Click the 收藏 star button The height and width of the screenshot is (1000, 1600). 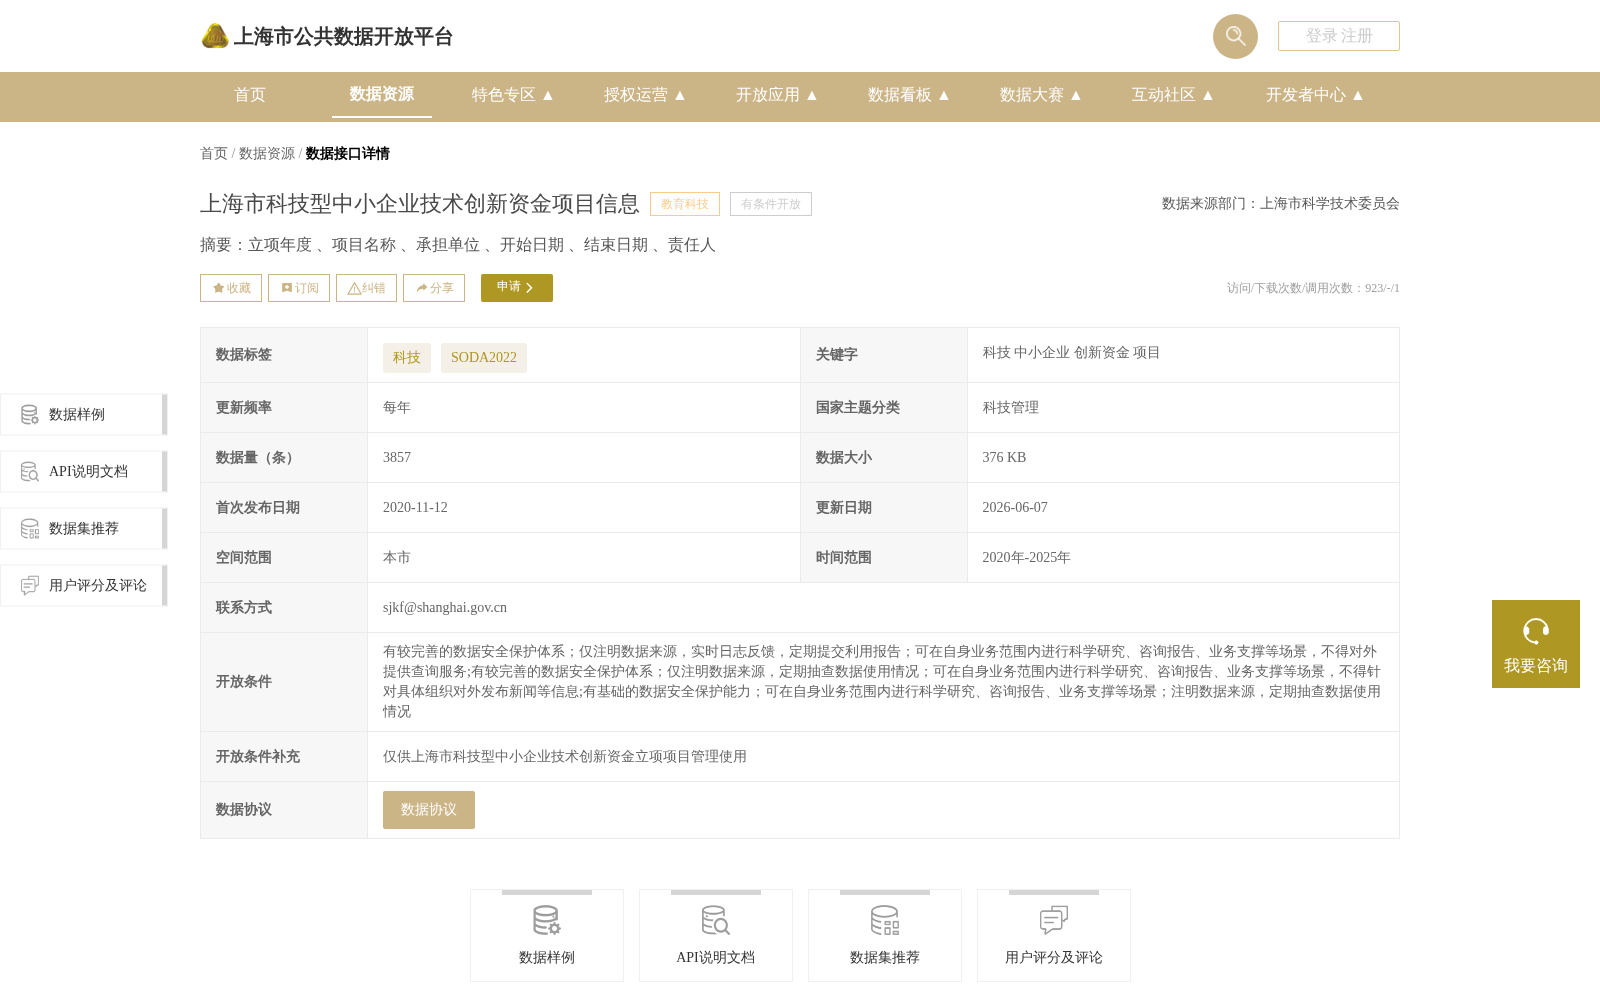coord(231,288)
